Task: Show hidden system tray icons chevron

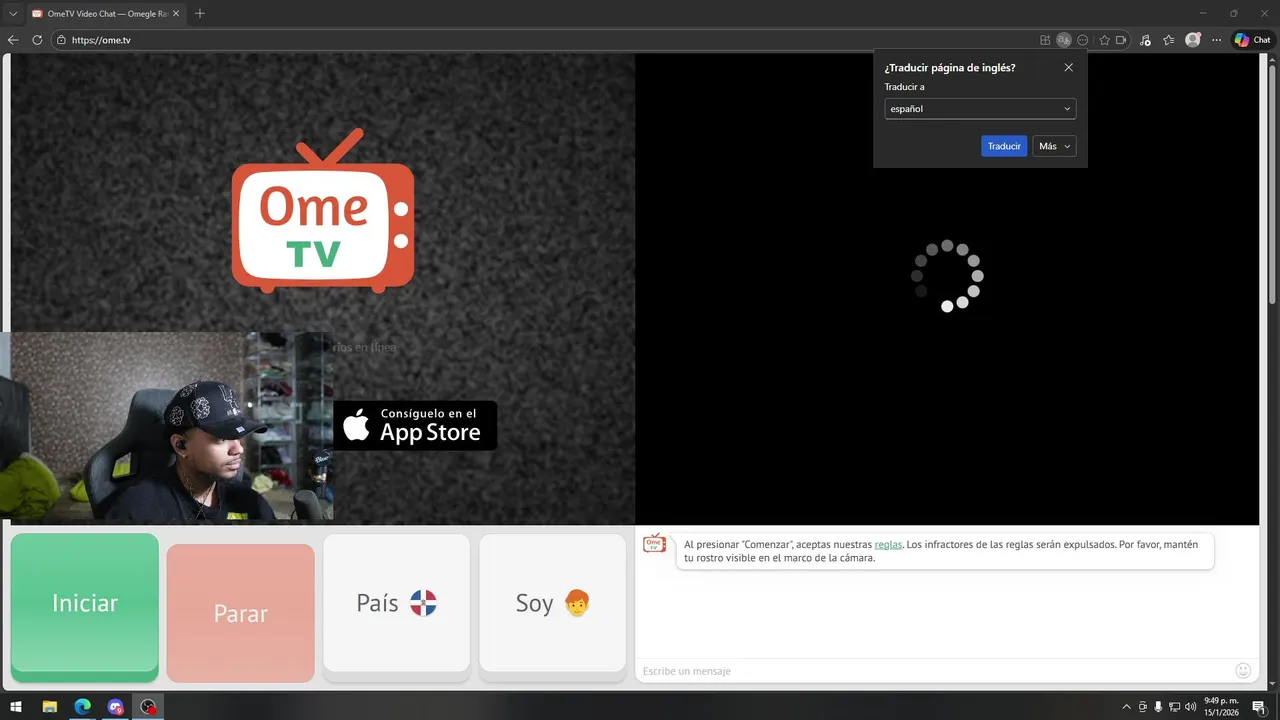Action: [x=1127, y=707]
